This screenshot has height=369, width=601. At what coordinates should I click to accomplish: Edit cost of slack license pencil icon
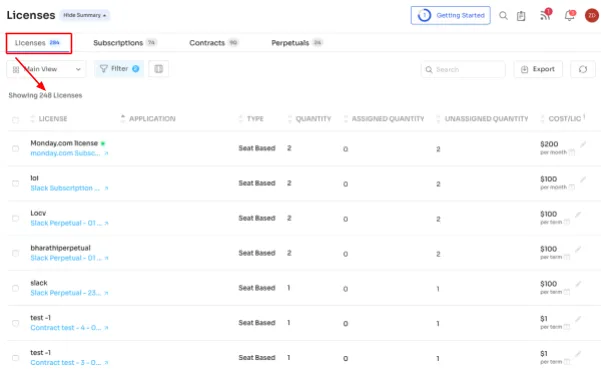pos(578,284)
